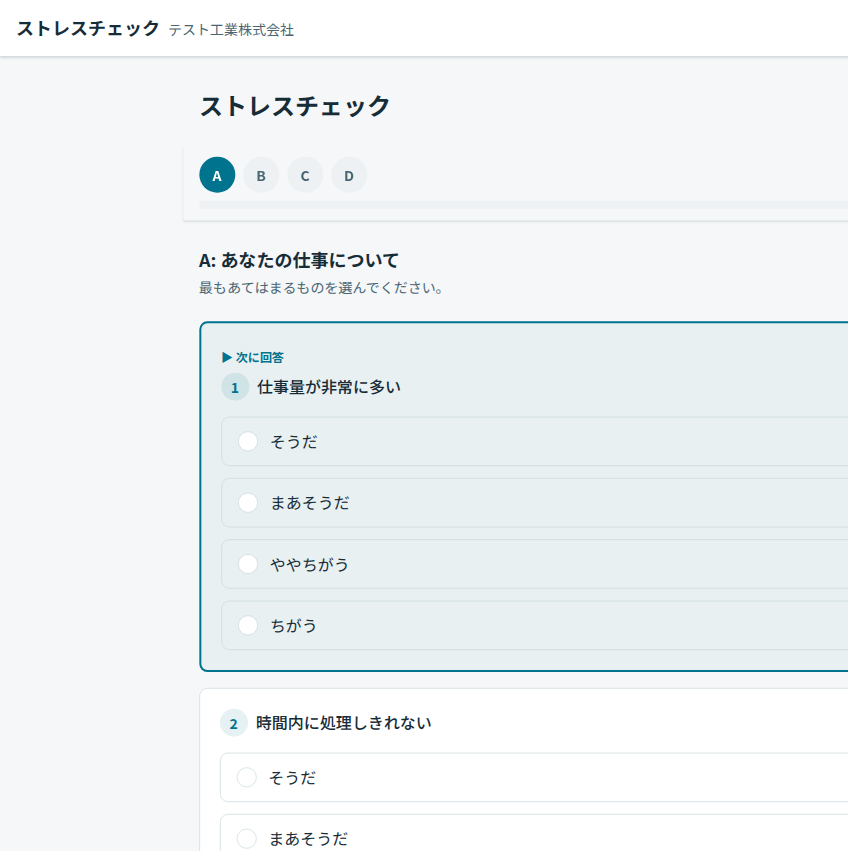Screen dimensions: 848x851
Task: Select section A step circle
Action: (217, 175)
